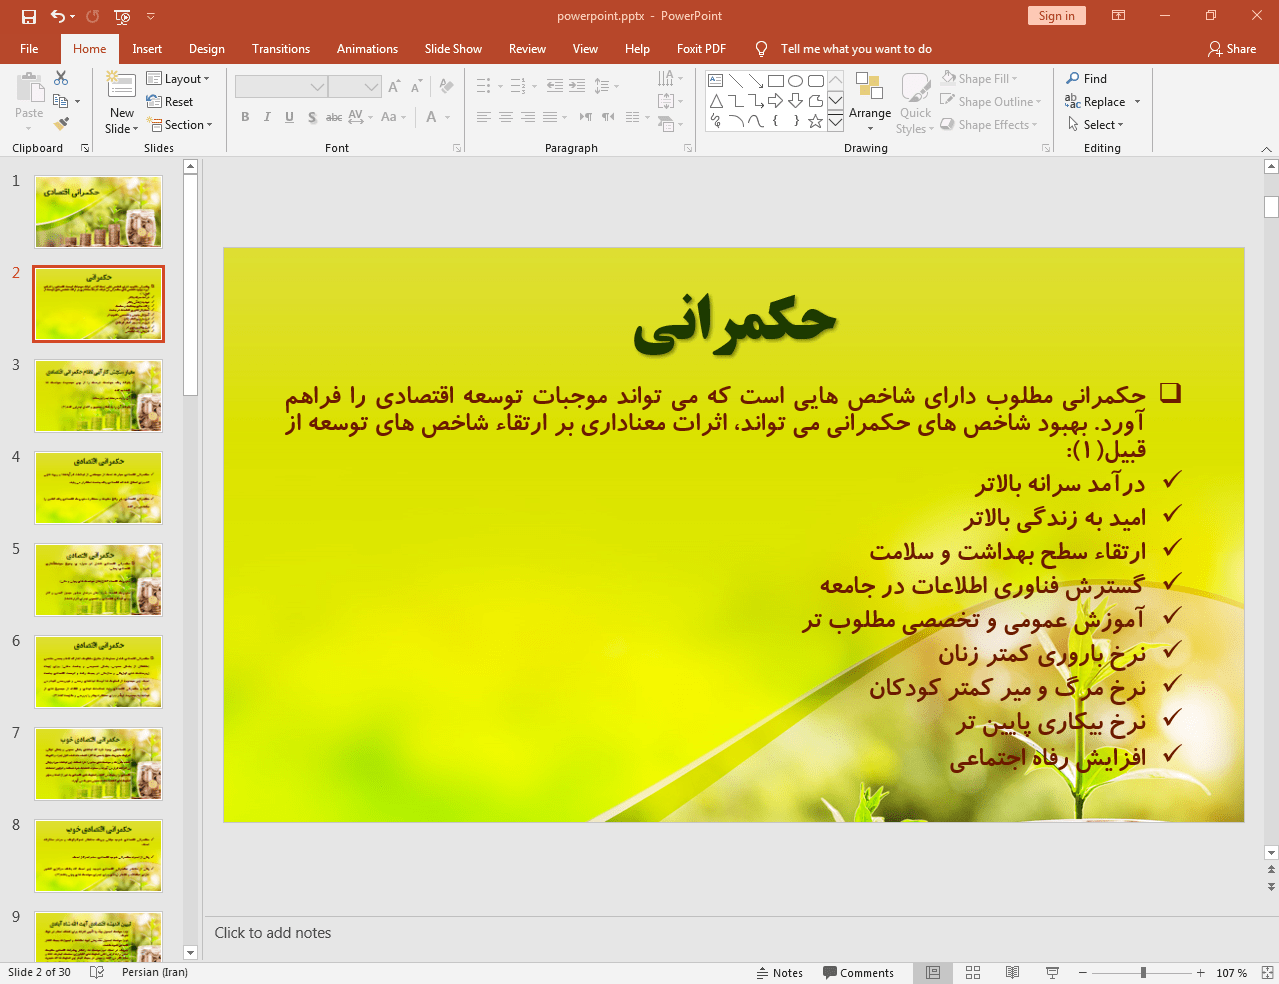The width and height of the screenshot is (1279, 984).
Task: Click the Spell check status bar icon
Action: point(97,973)
